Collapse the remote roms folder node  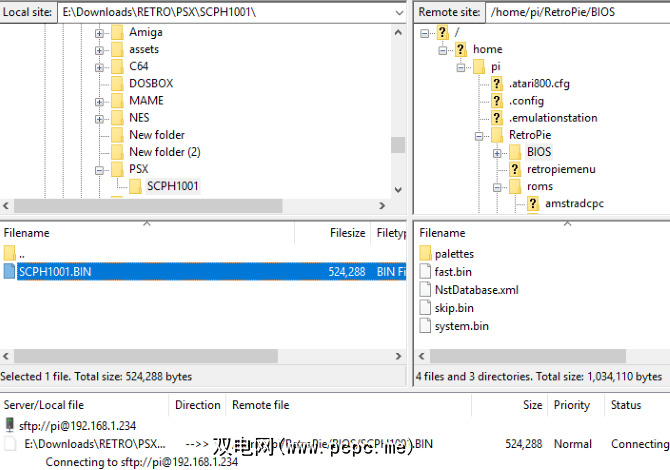[497, 187]
